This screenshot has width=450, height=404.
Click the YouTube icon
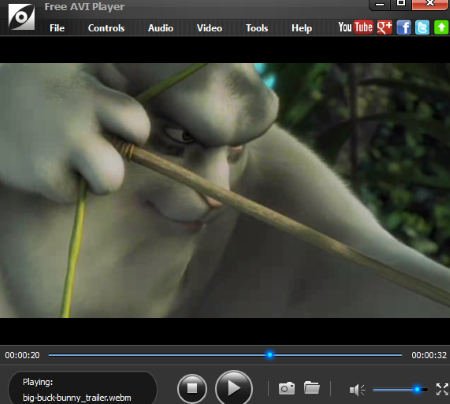[x=355, y=27]
